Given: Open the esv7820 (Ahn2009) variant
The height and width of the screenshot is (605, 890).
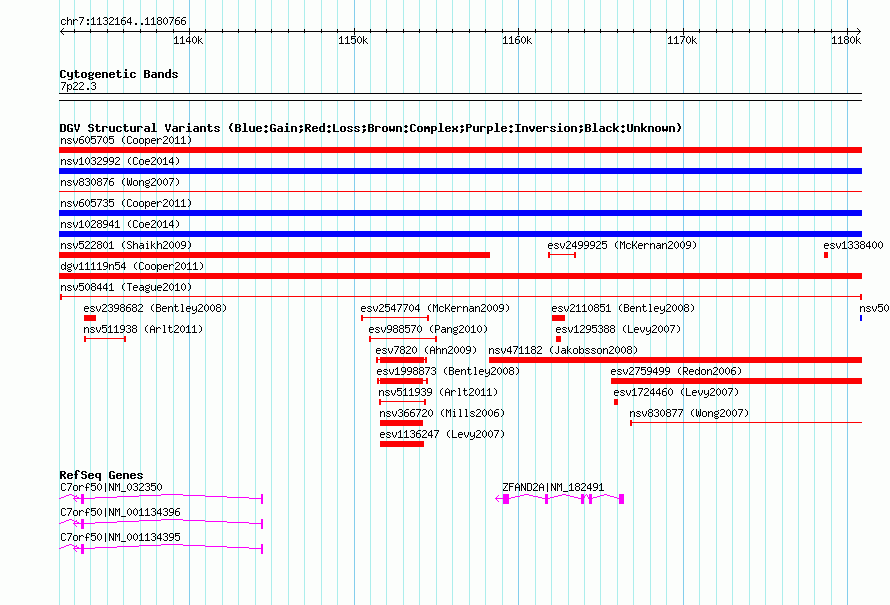Looking at the screenshot, I should point(426,350).
